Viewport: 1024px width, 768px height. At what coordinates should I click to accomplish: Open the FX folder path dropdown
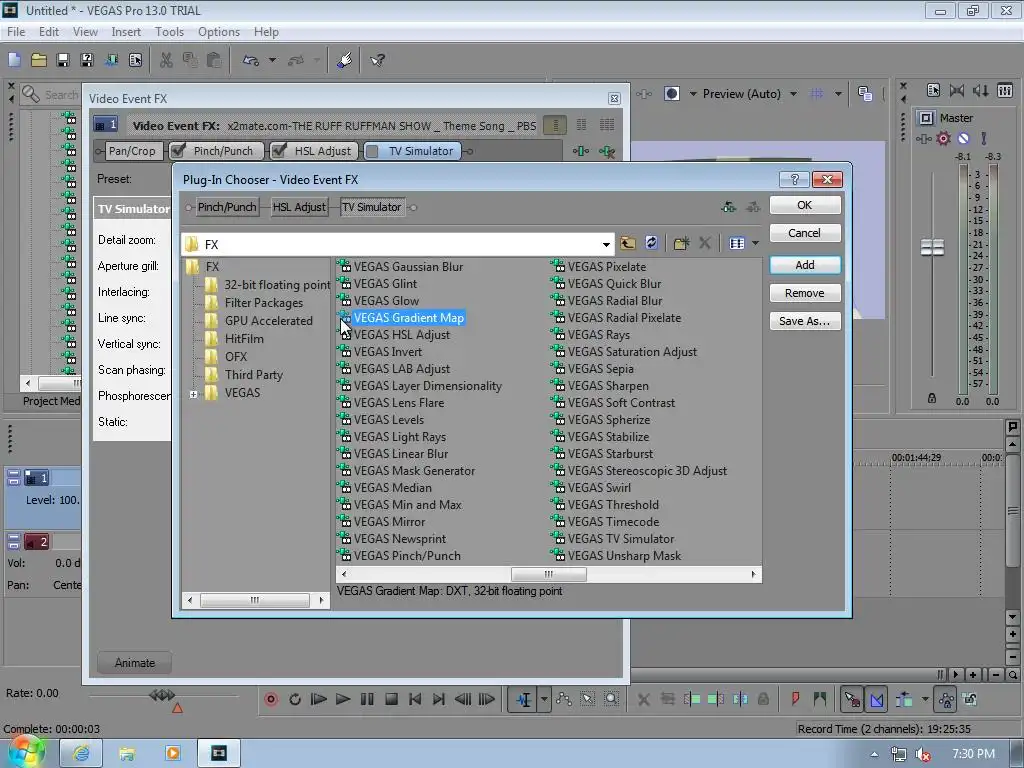tap(606, 244)
